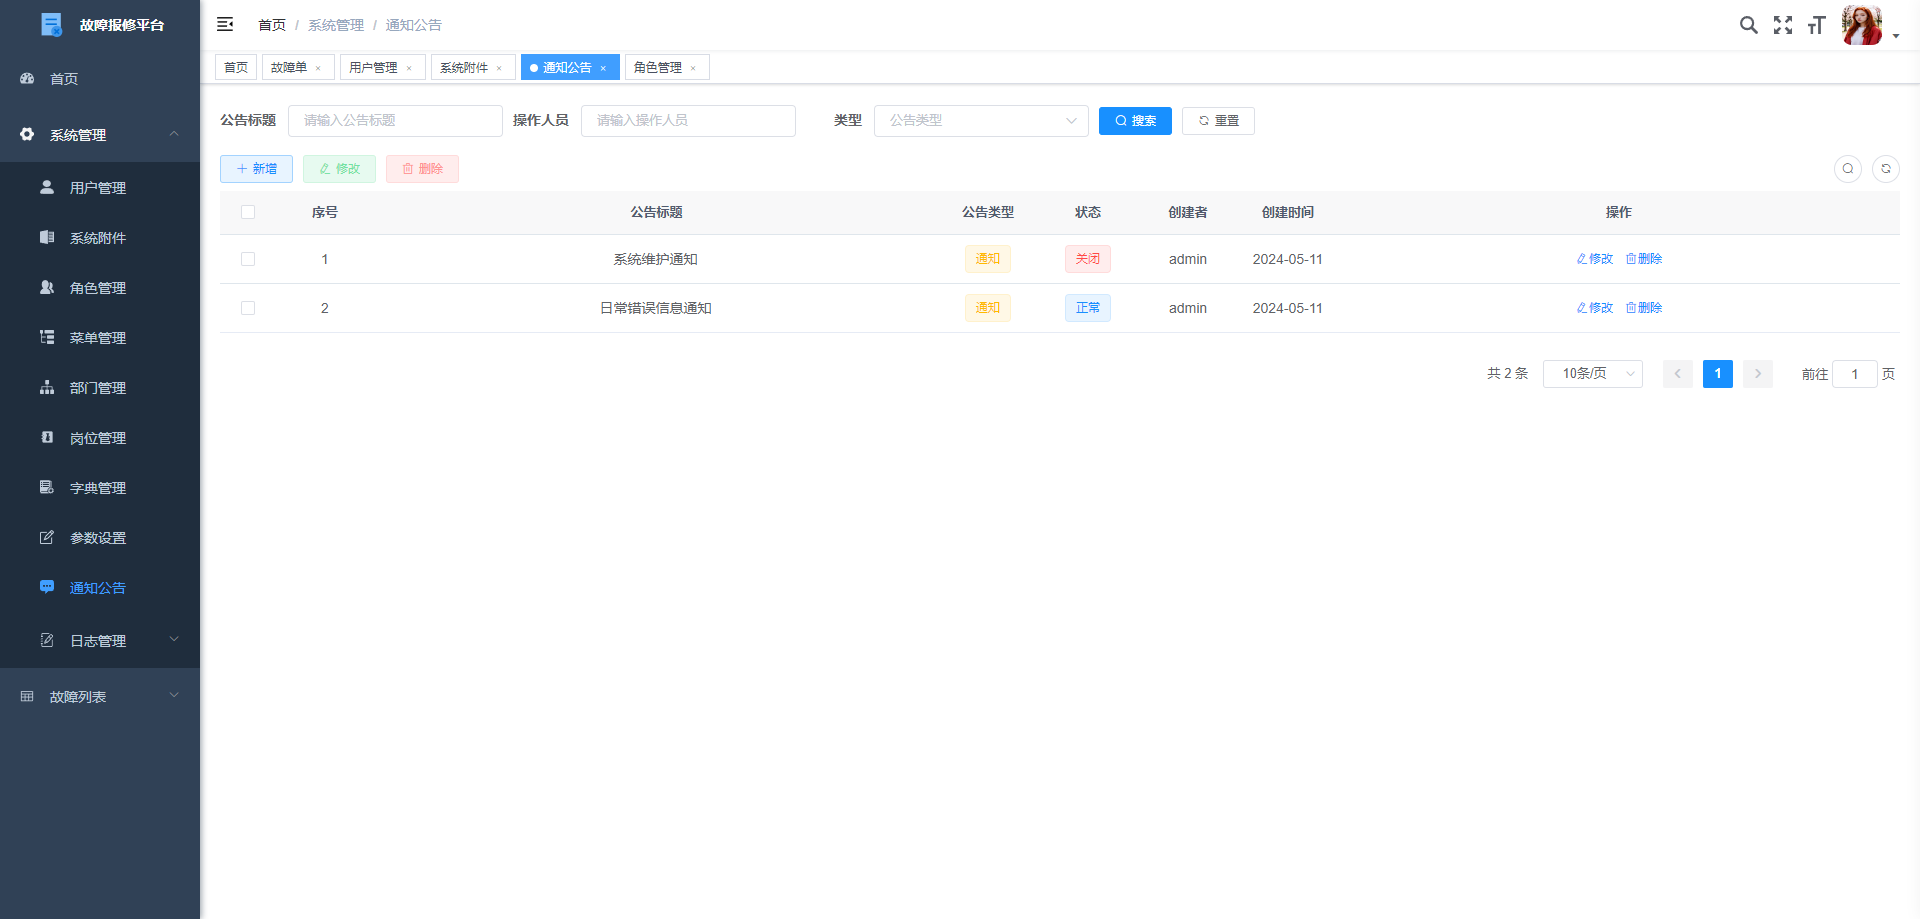
Task: Click the 正常 status badge
Action: coord(1088,308)
